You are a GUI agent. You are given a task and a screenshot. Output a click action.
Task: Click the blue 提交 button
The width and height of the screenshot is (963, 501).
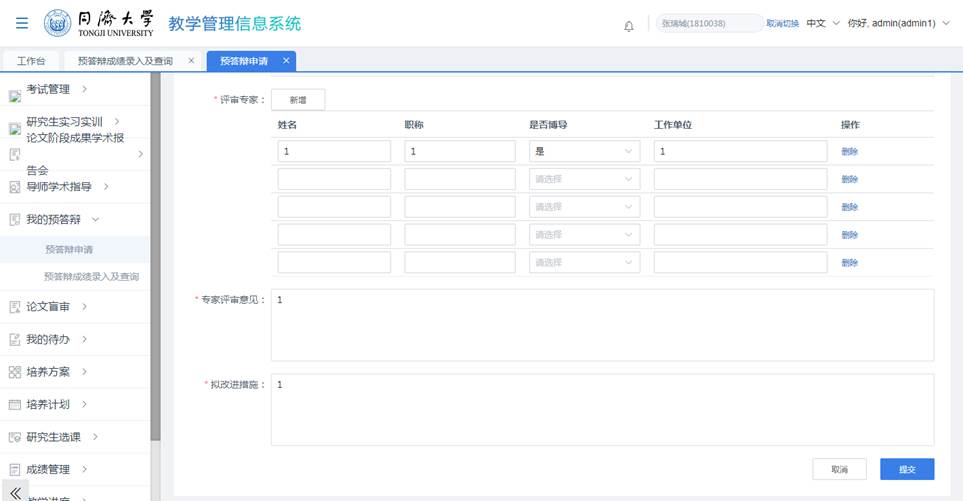coord(907,469)
